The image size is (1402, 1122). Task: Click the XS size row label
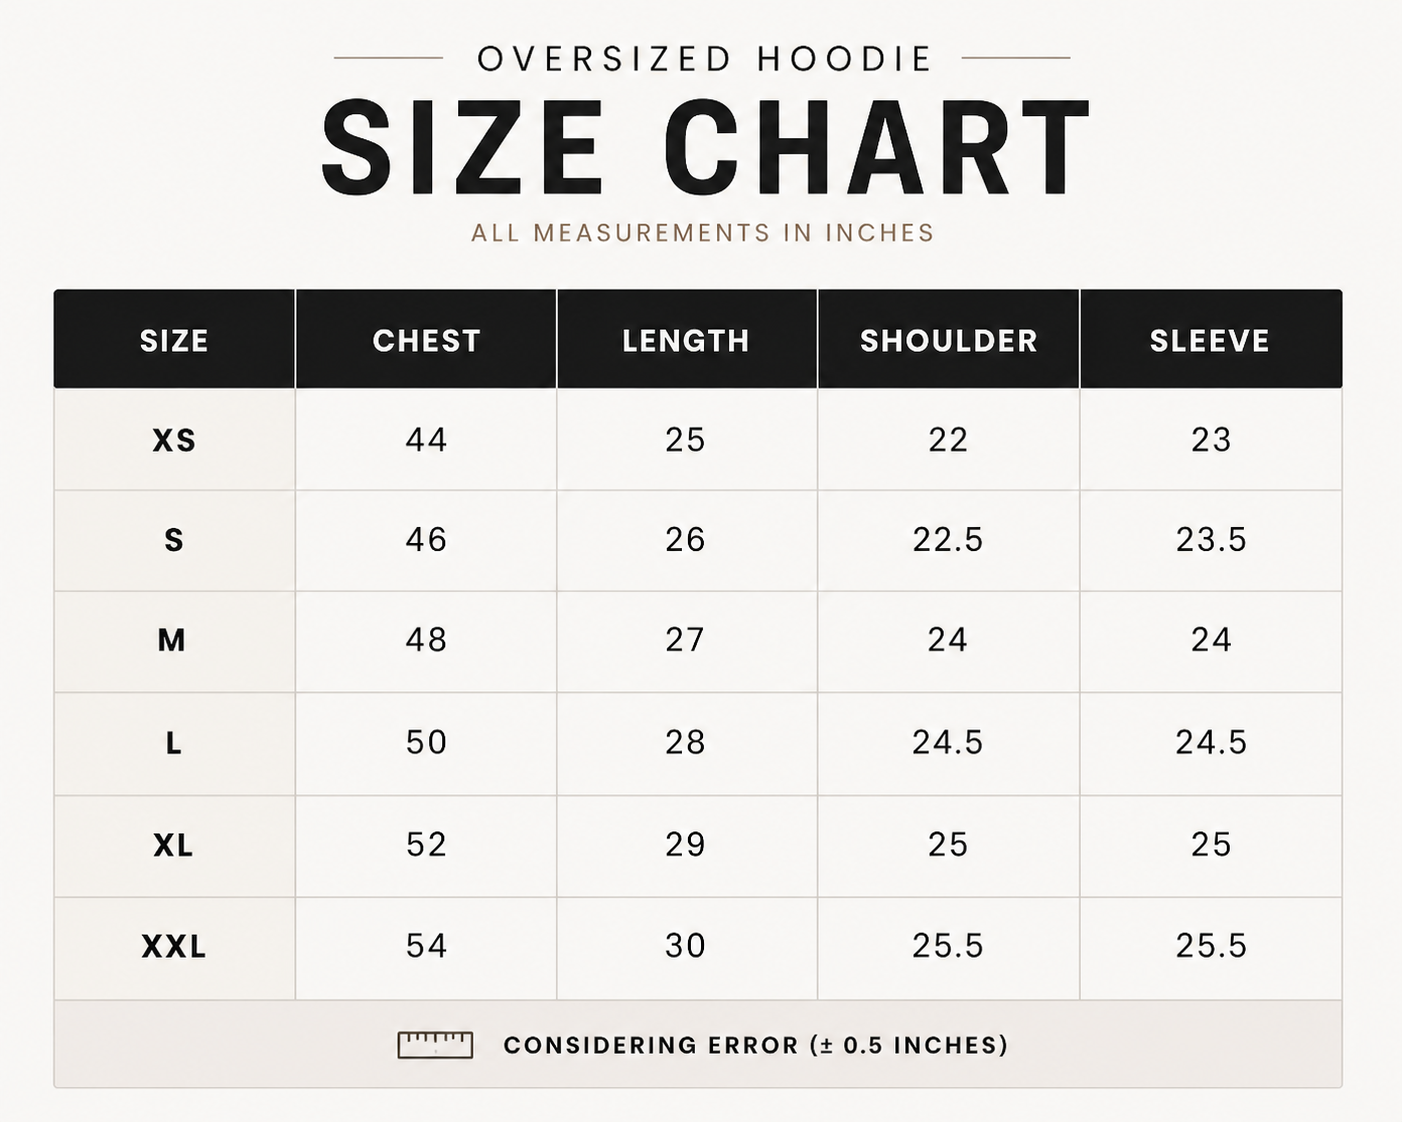[174, 440]
